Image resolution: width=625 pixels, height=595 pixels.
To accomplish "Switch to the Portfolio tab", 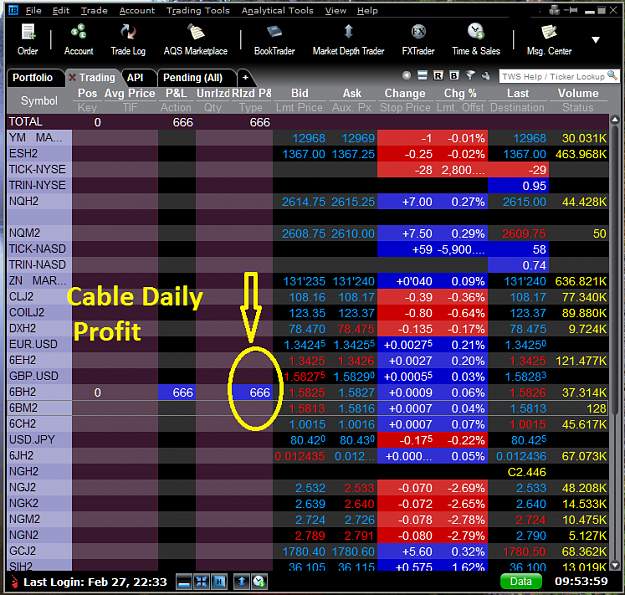I will 34,78.
